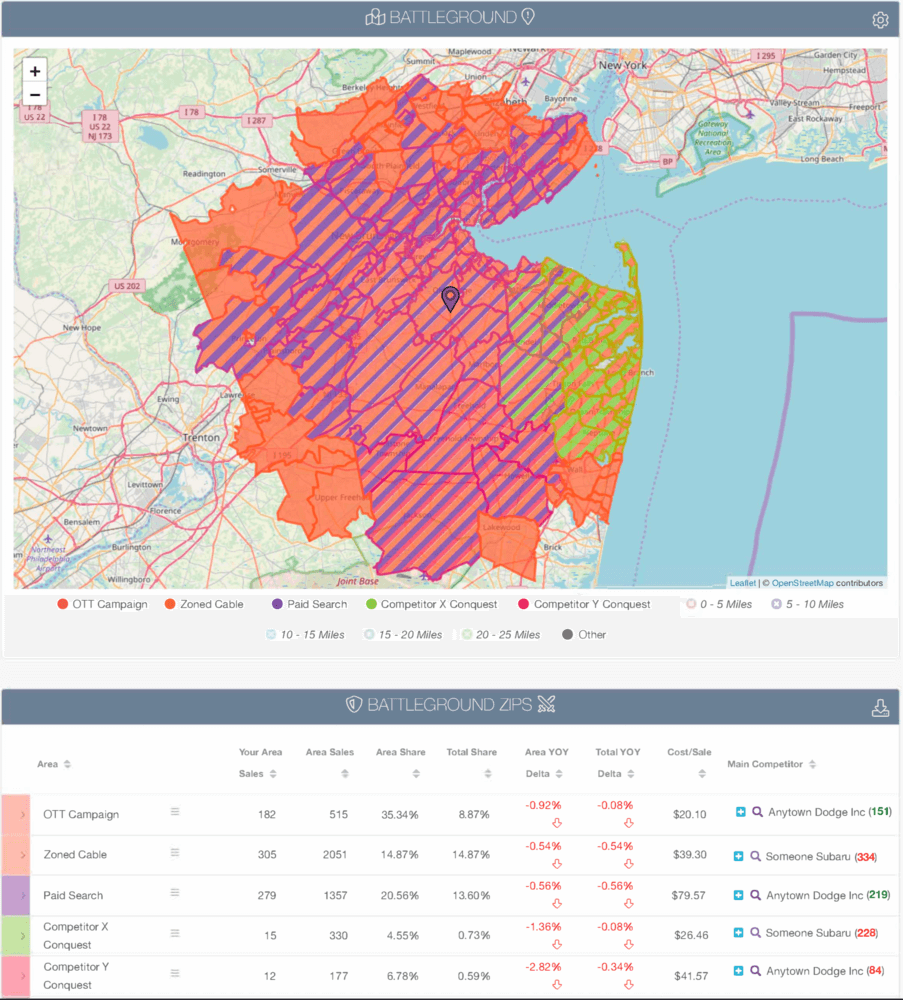Click the dealer location pin on map
Screen dimensions: 903x1000
pyautogui.click(x=451, y=299)
